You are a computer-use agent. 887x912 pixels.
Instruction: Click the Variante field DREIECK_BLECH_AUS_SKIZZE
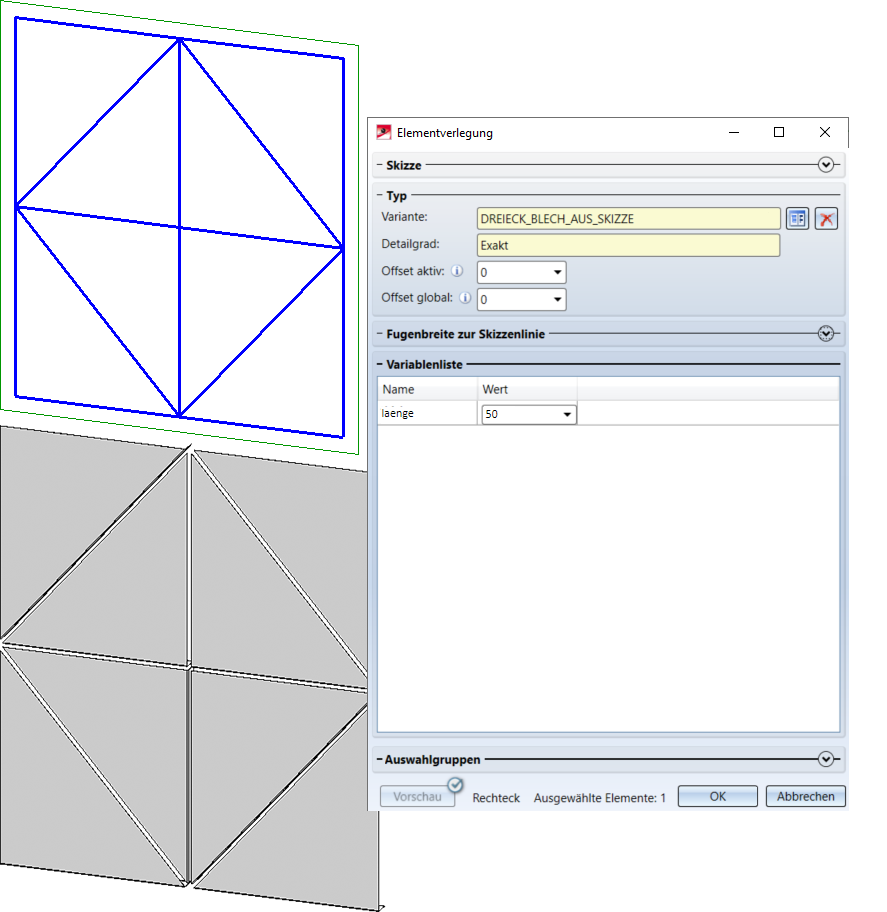click(x=628, y=219)
